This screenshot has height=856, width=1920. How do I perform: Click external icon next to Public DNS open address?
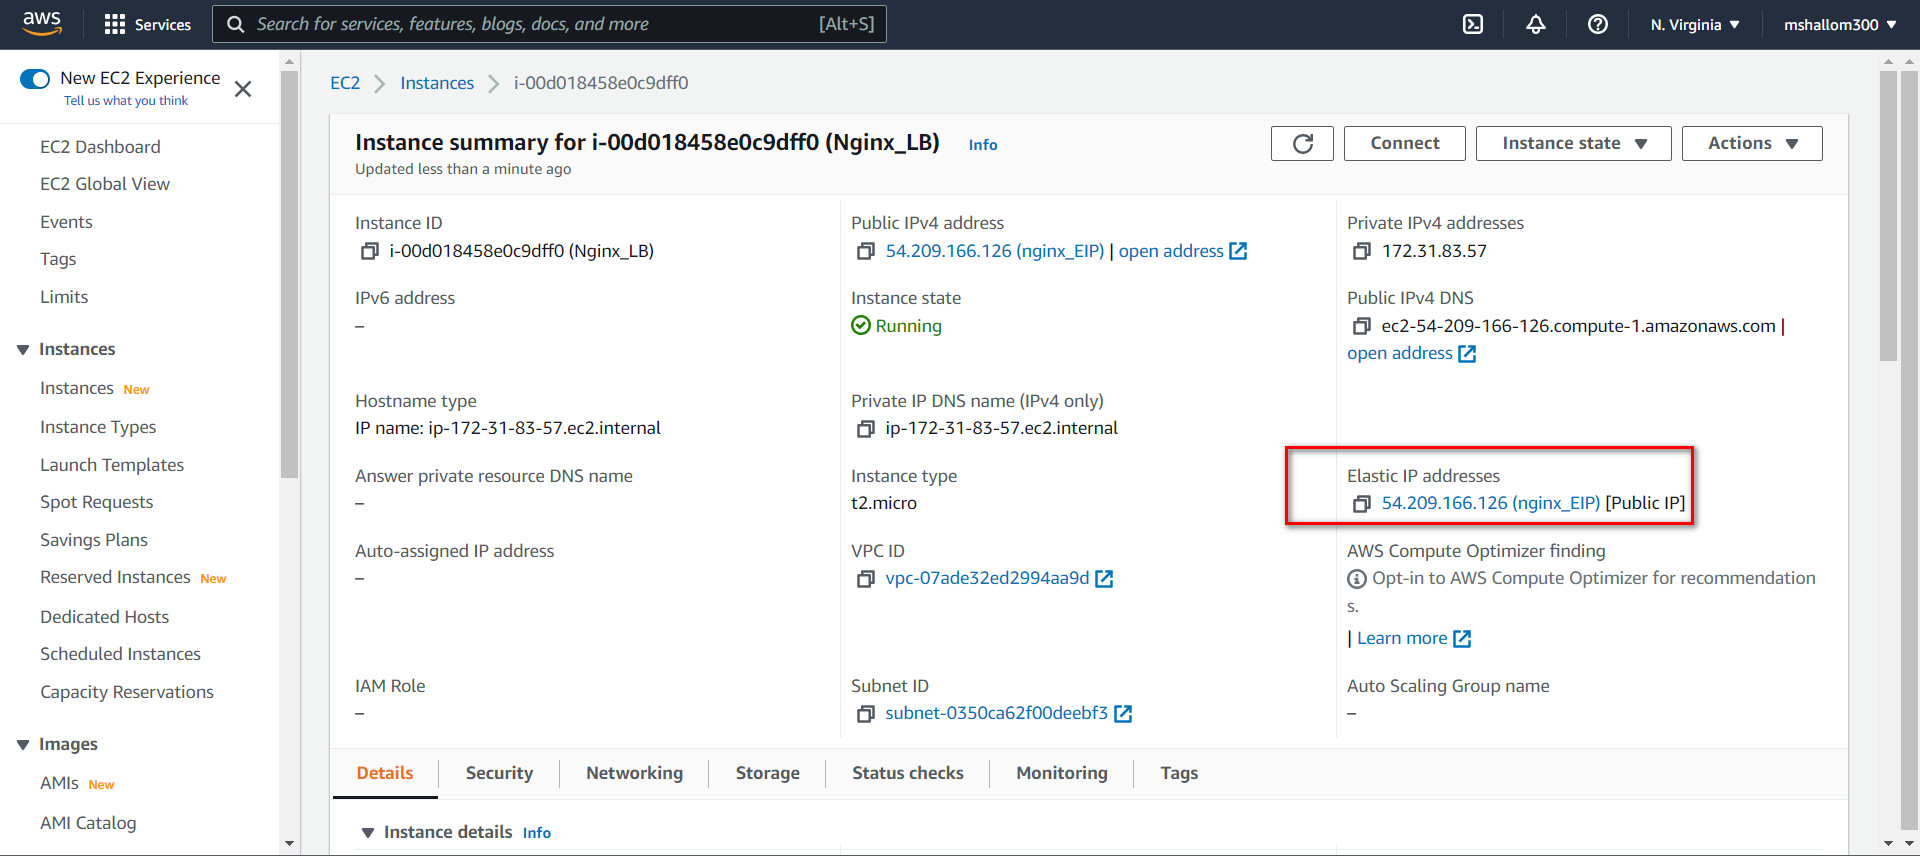(1467, 353)
